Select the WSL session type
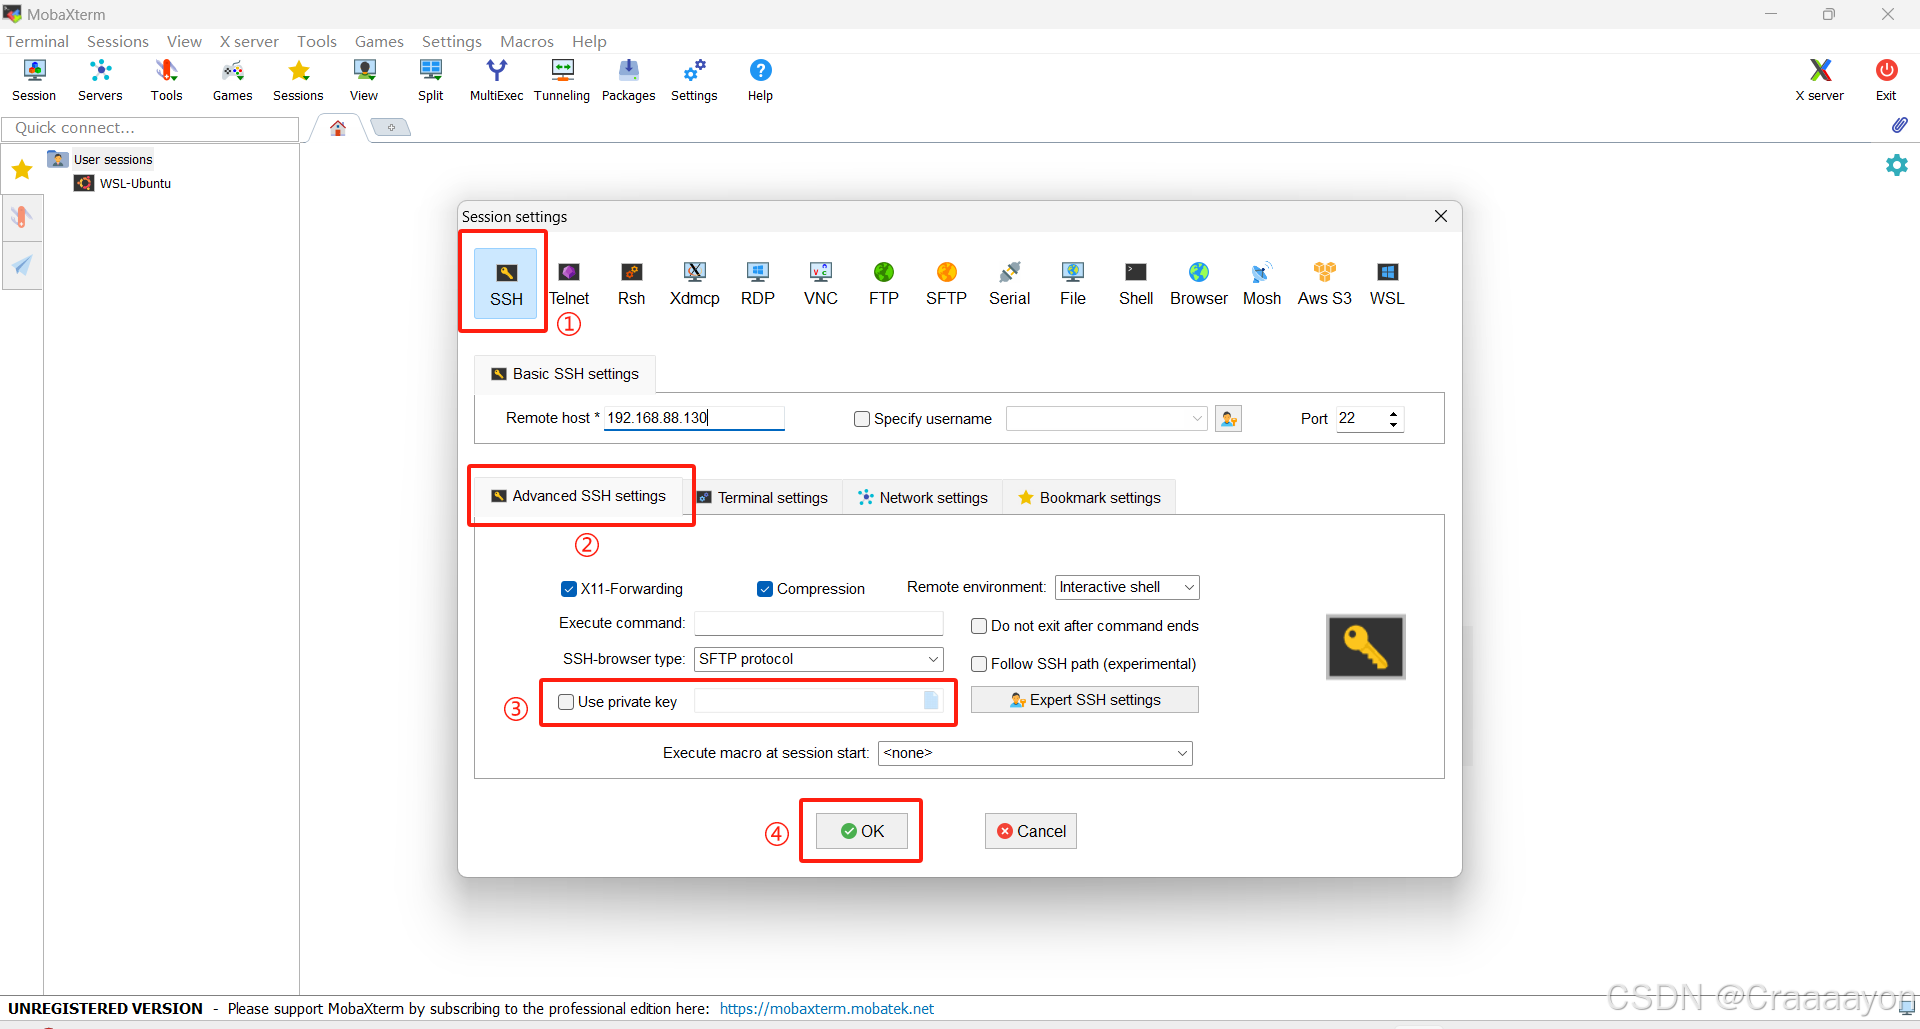Image resolution: width=1920 pixels, height=1029 pixels. (1387, 283)
